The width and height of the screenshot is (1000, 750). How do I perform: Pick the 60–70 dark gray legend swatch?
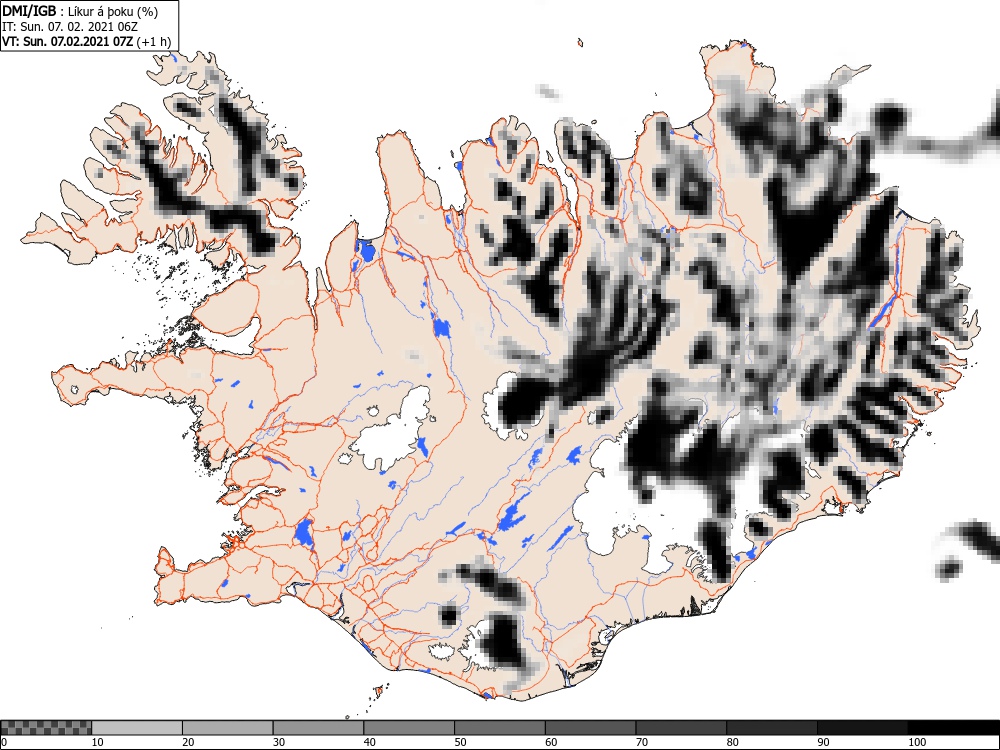point(591,728)
